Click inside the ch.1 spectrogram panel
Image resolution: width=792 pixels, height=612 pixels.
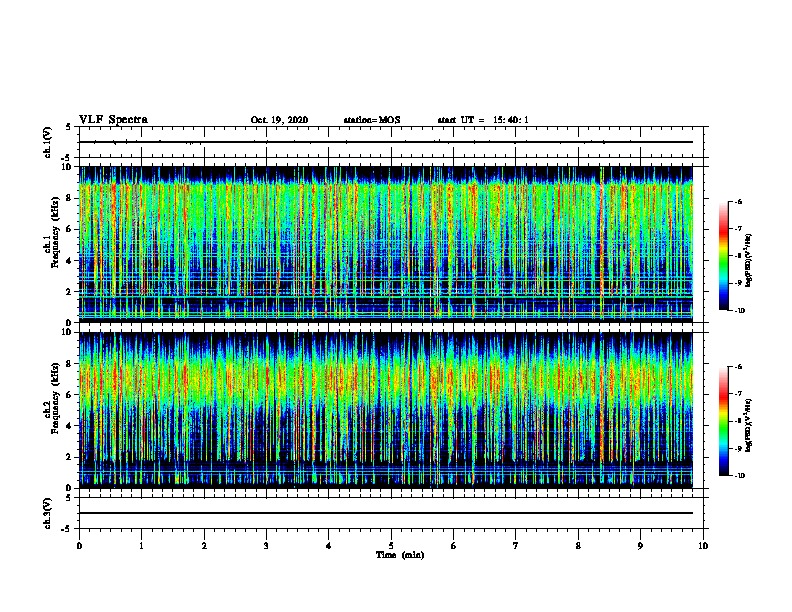coord(386,244)
